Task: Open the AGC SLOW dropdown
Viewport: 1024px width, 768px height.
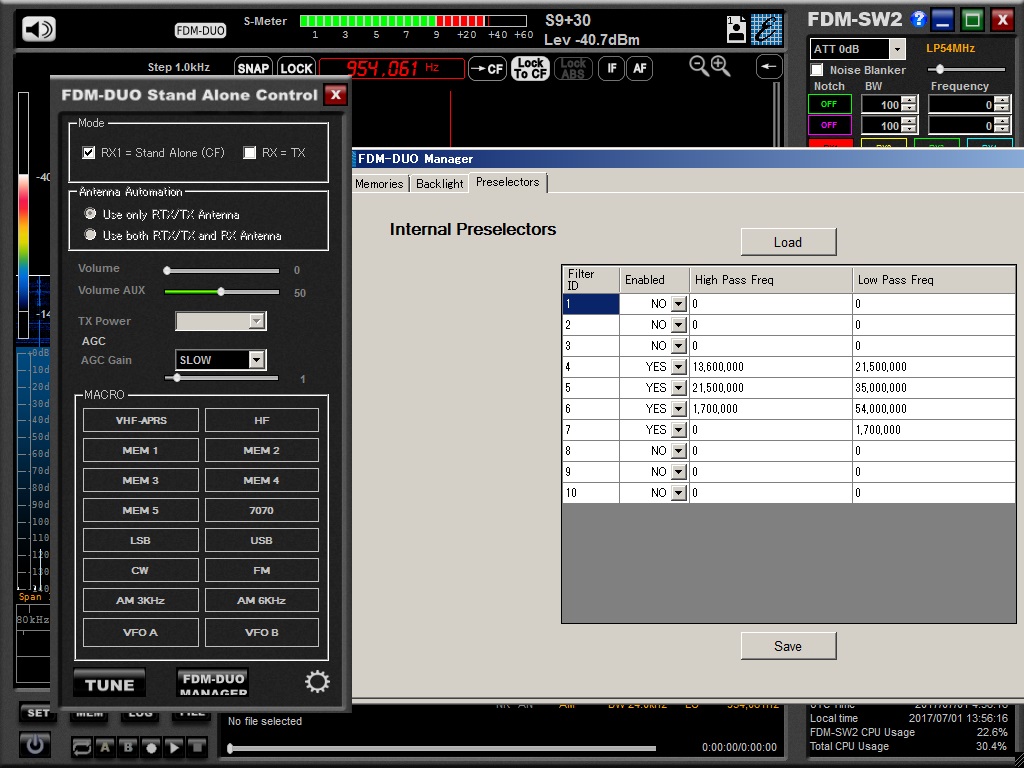Action: click(x=257, y=360)
